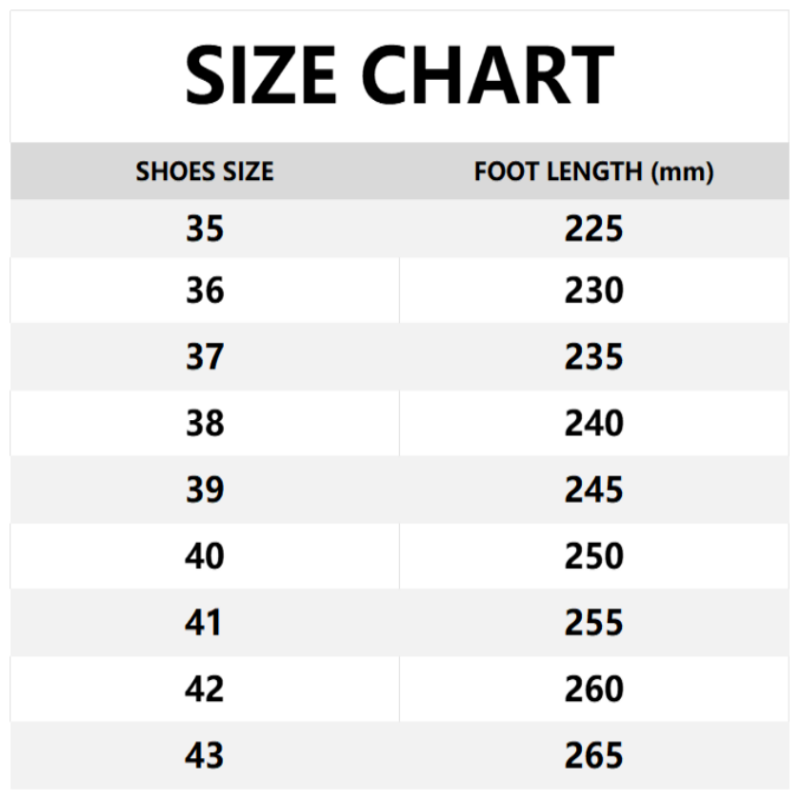Select the 260 foot length value
This screenshot has width=800, height=800.
(x=594, y=689)
